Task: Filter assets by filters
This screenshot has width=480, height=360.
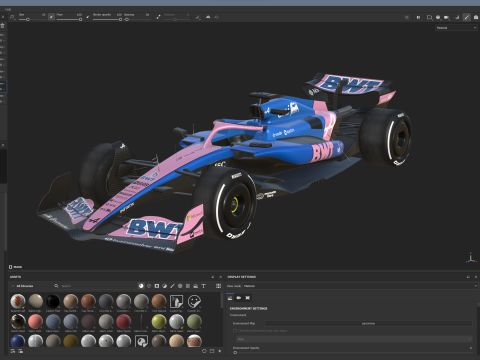Action: coord(164,286)
